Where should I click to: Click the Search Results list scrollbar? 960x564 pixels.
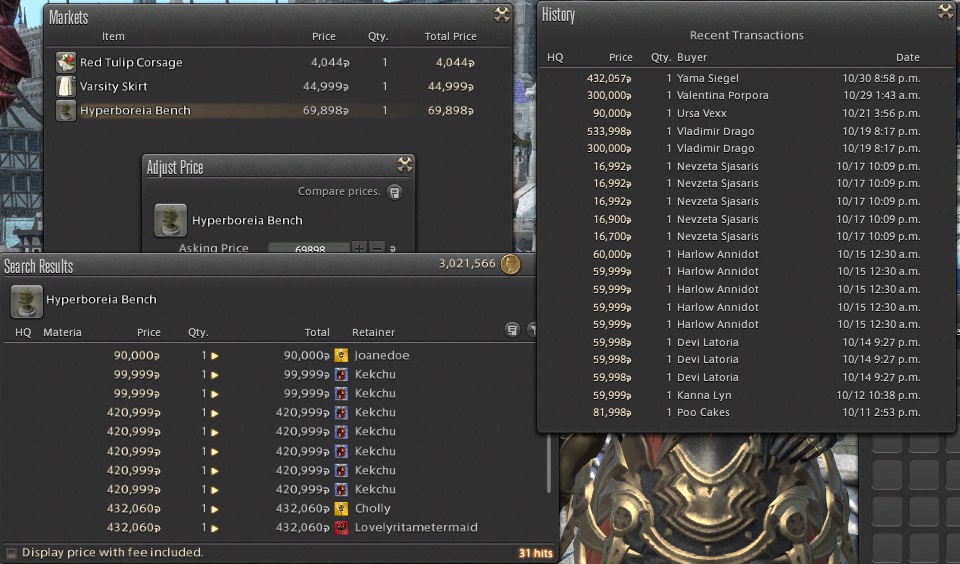549,464
